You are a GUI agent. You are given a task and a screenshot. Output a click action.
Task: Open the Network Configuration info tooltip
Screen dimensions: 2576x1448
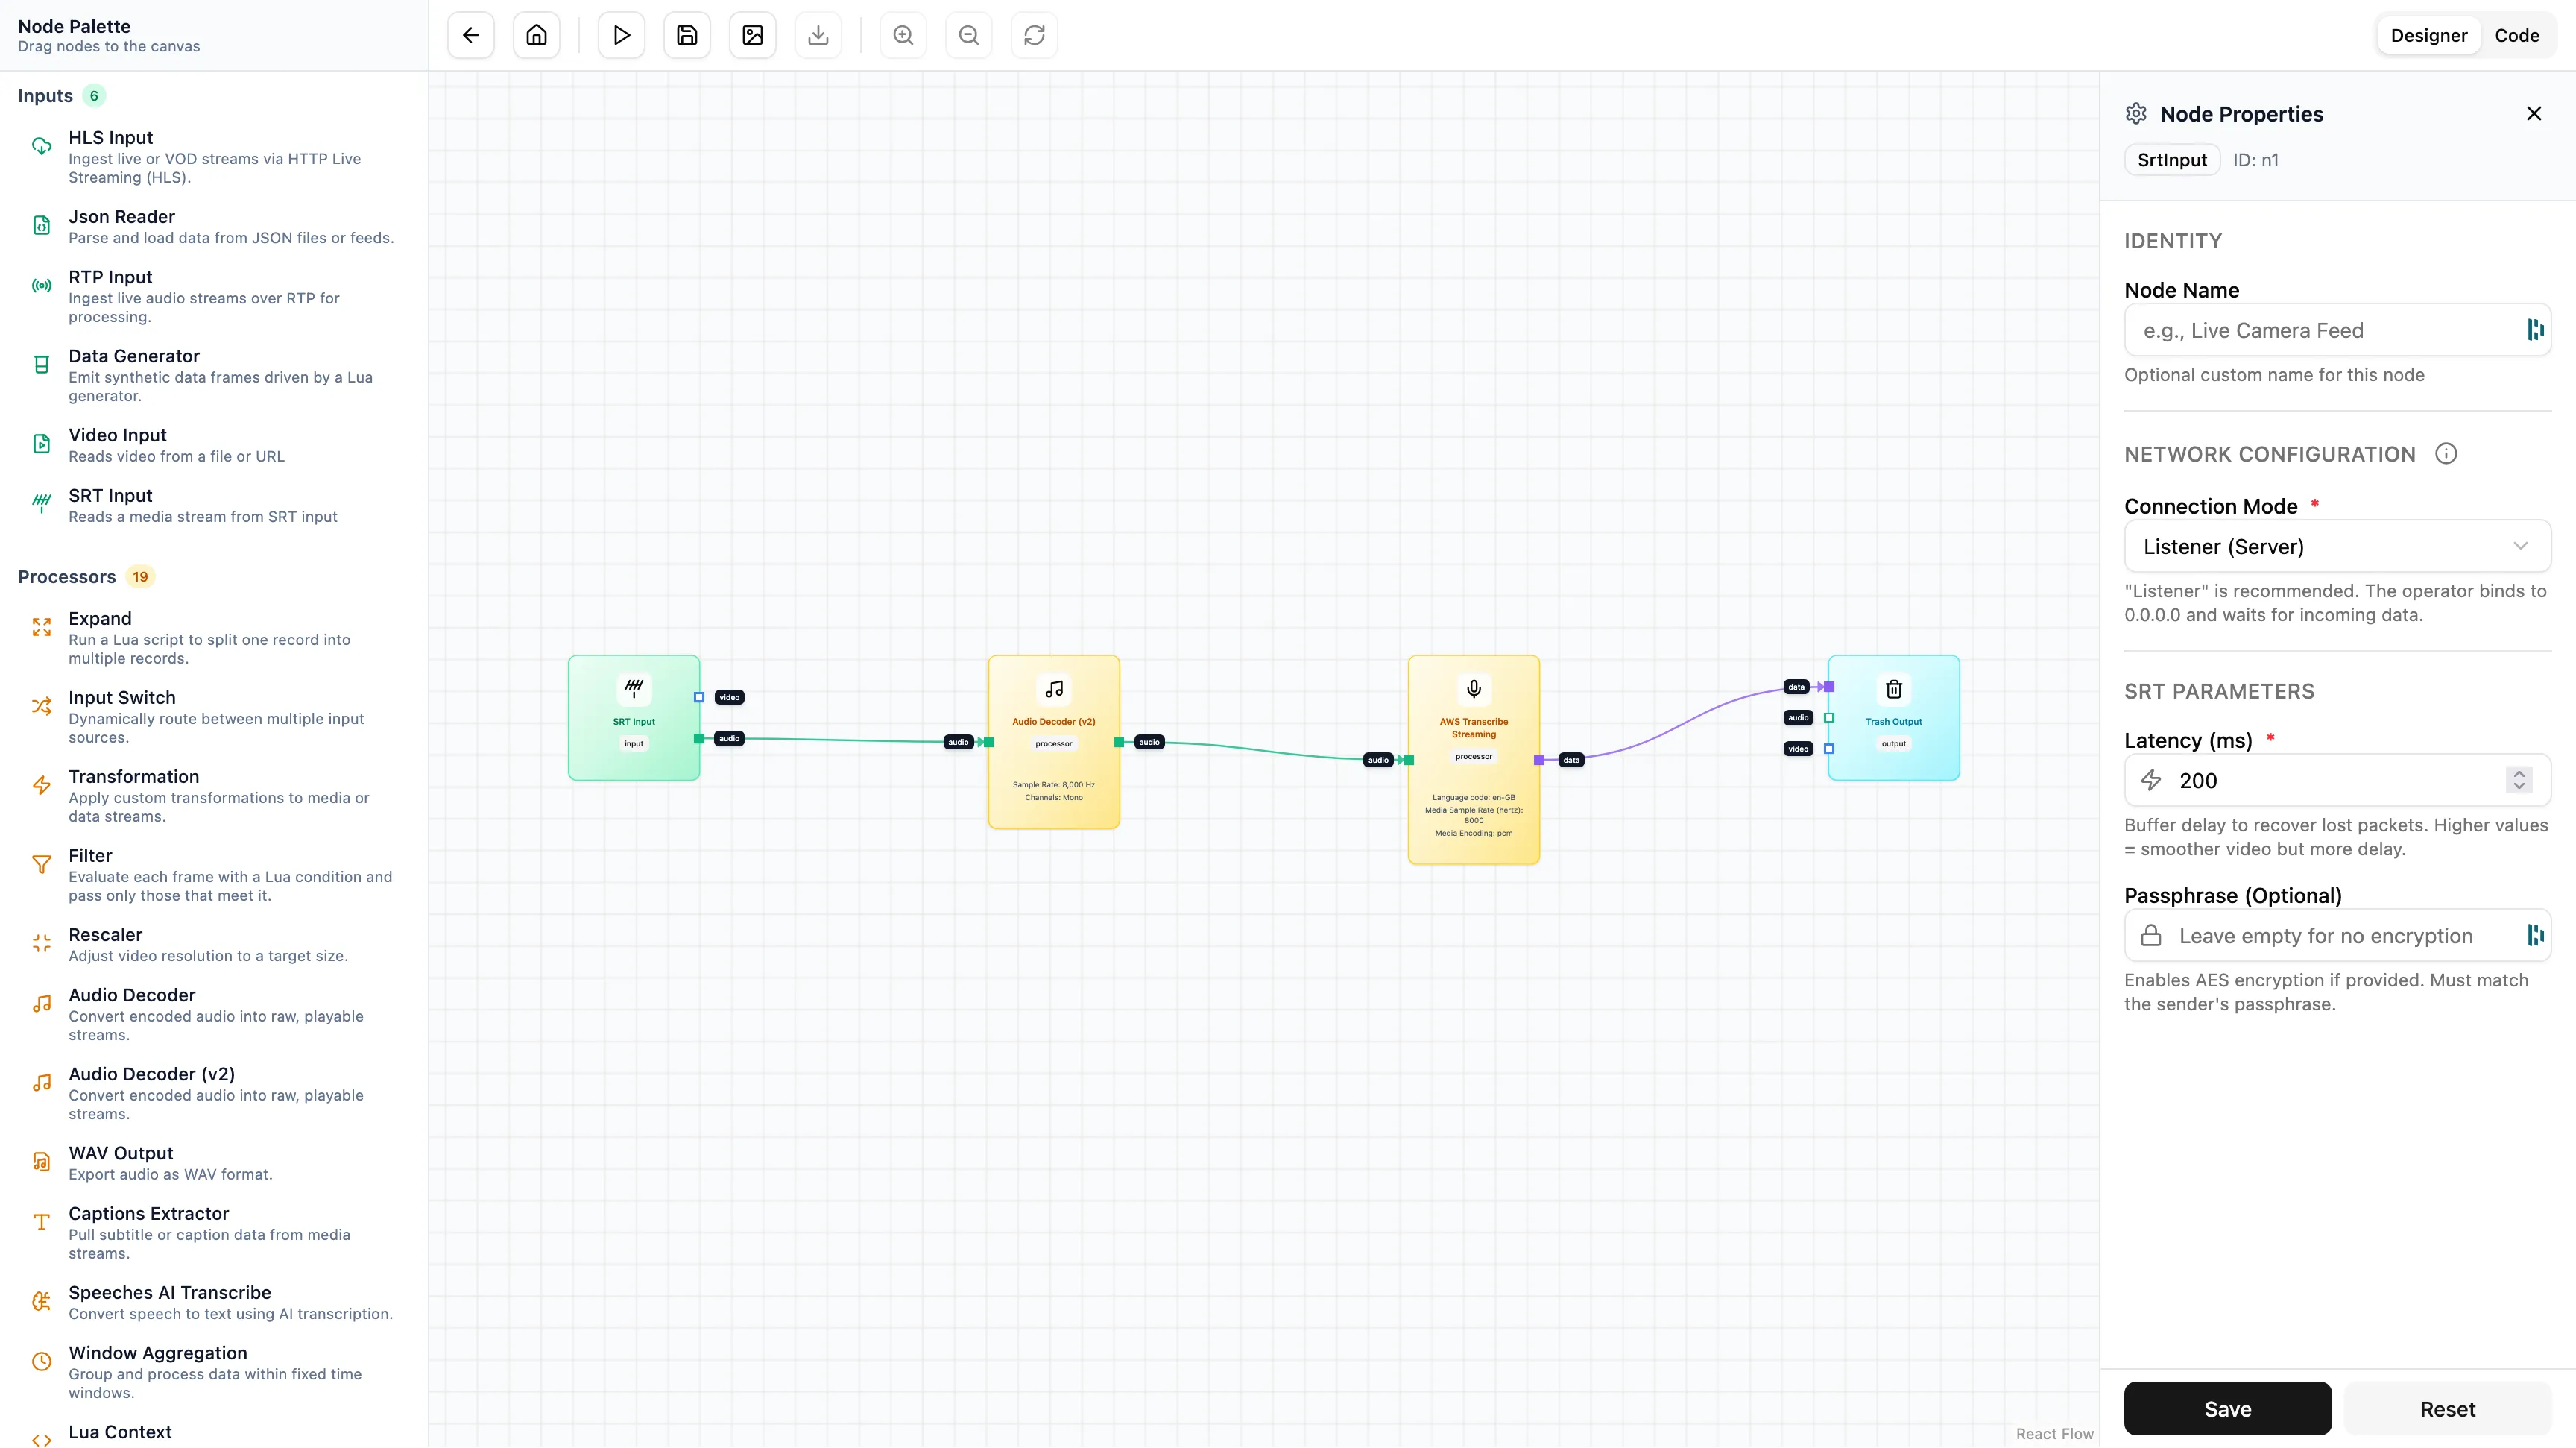click(x=2447, y=453)
